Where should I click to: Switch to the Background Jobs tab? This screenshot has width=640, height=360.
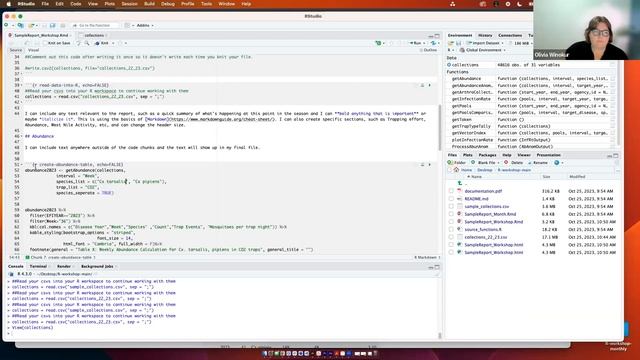pos(97,266)
